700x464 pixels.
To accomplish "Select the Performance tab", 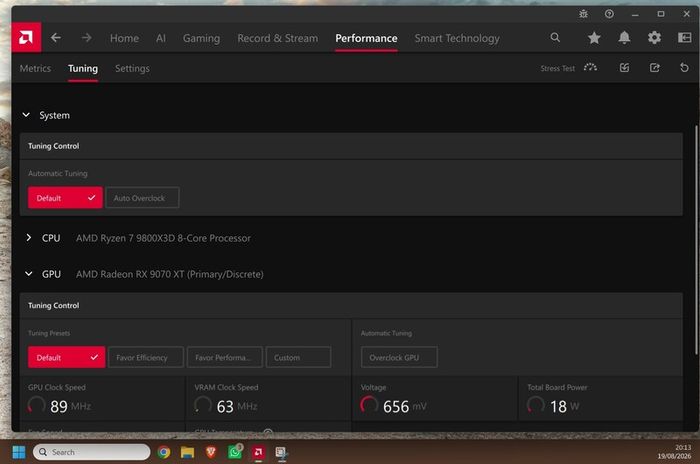I will click(366, 38).
